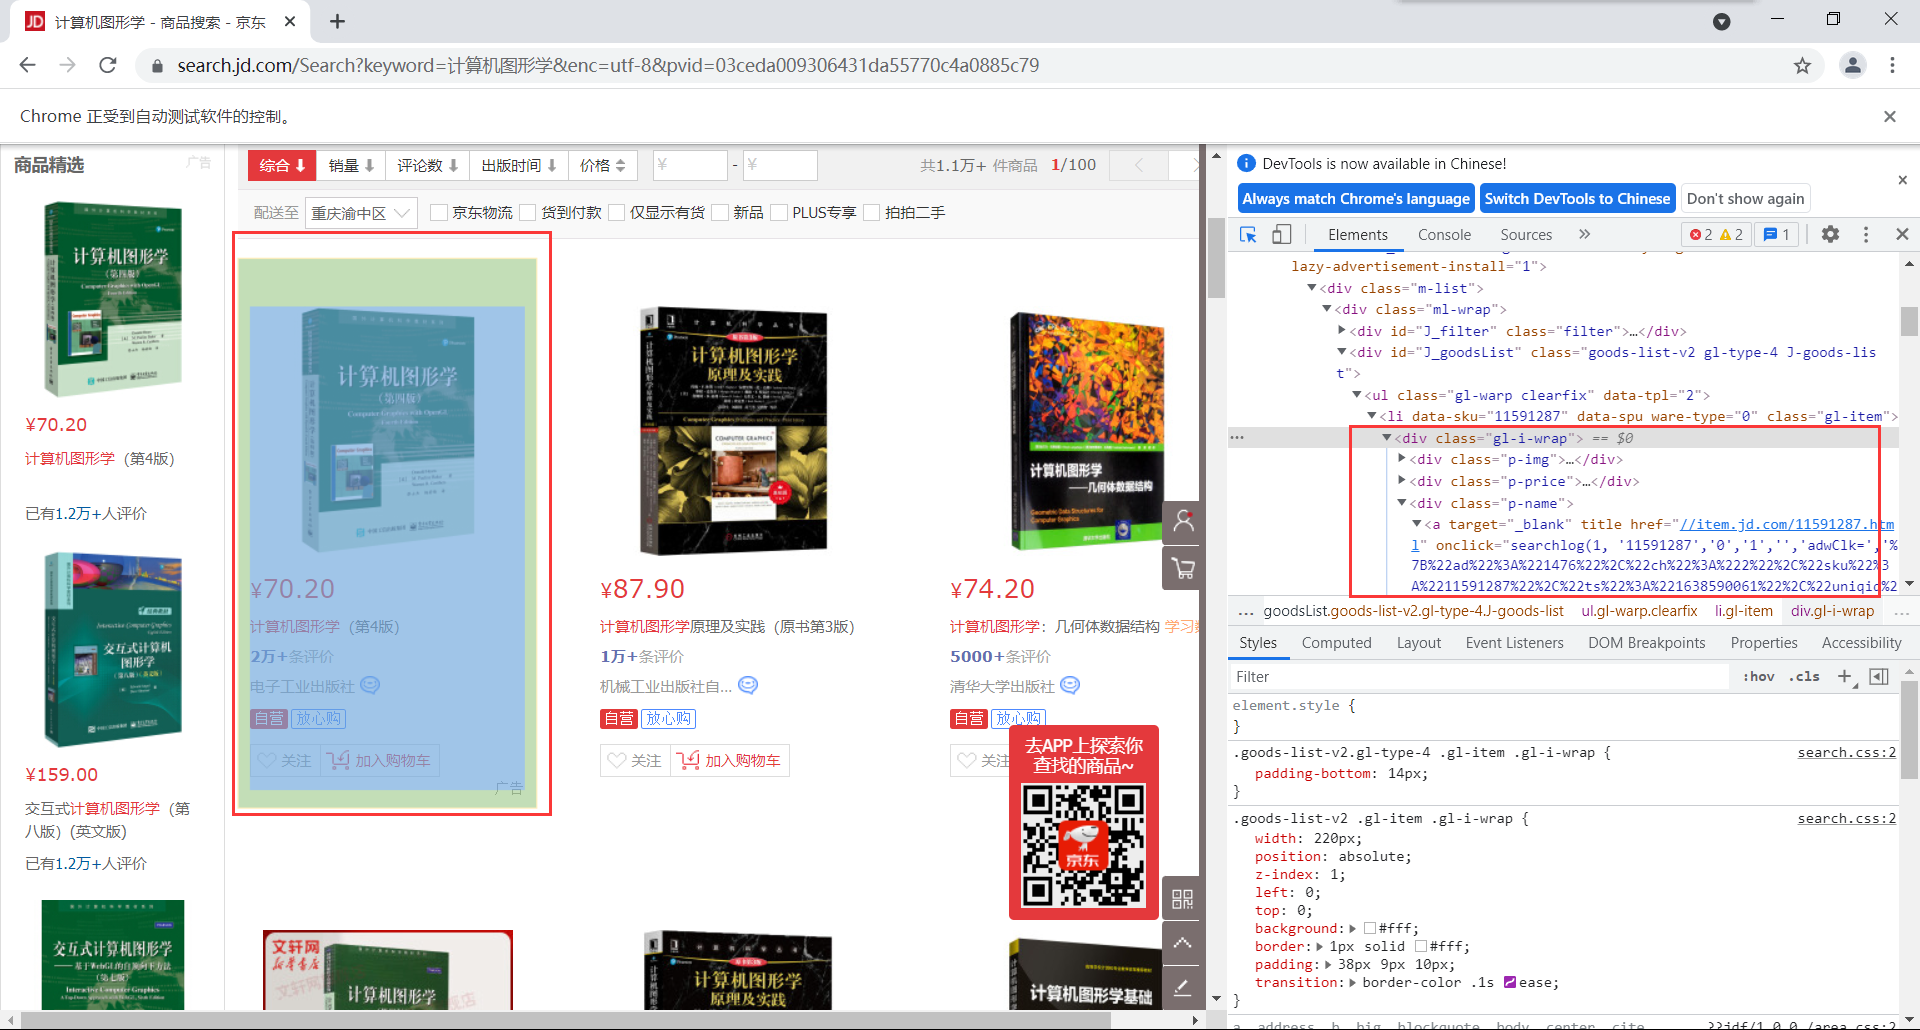Jump back to top via up-arrow sidebar icon

[1183, 942]
